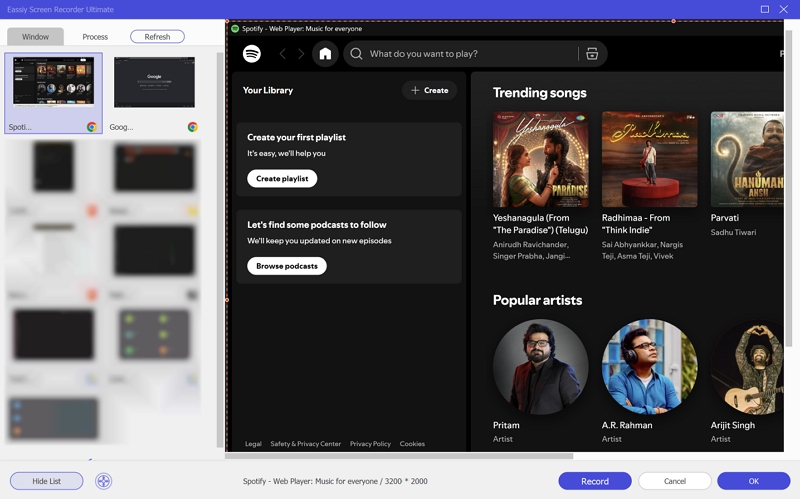Screen dimensions: 800x499
Task: Select the Spotify window thumbnail
Action: point(54,93)
